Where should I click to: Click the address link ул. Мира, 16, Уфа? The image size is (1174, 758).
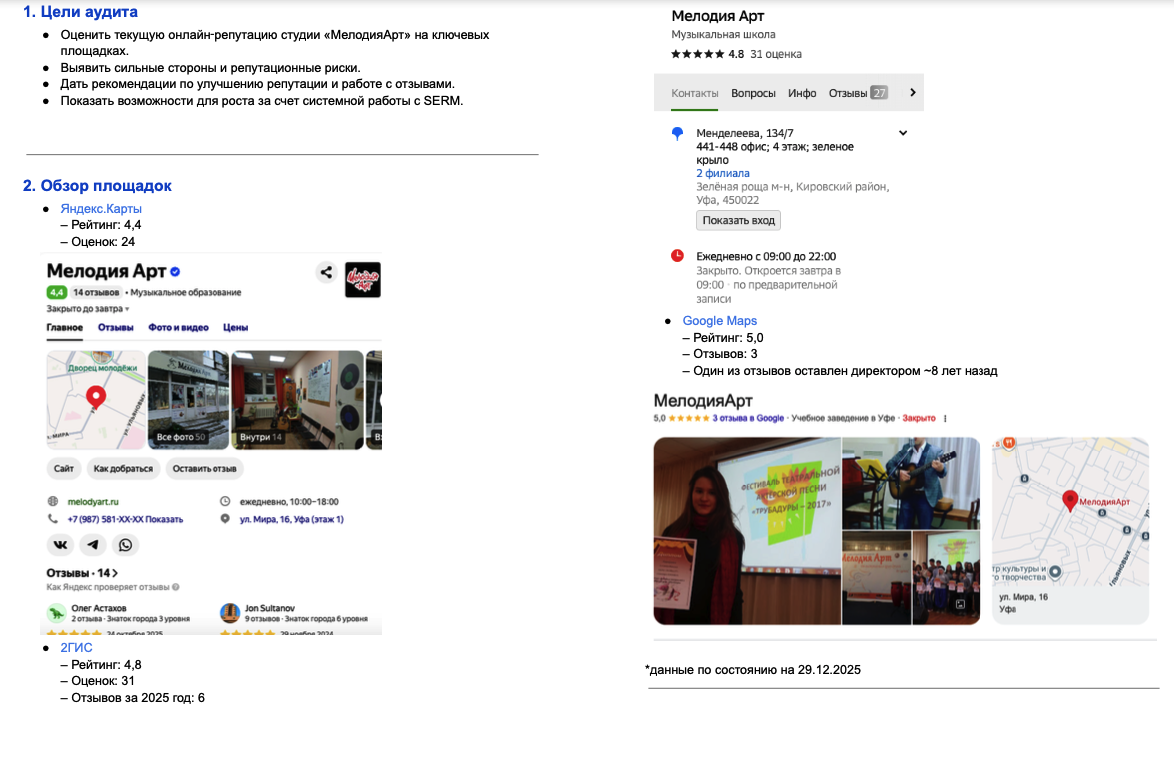pos(291,518)
